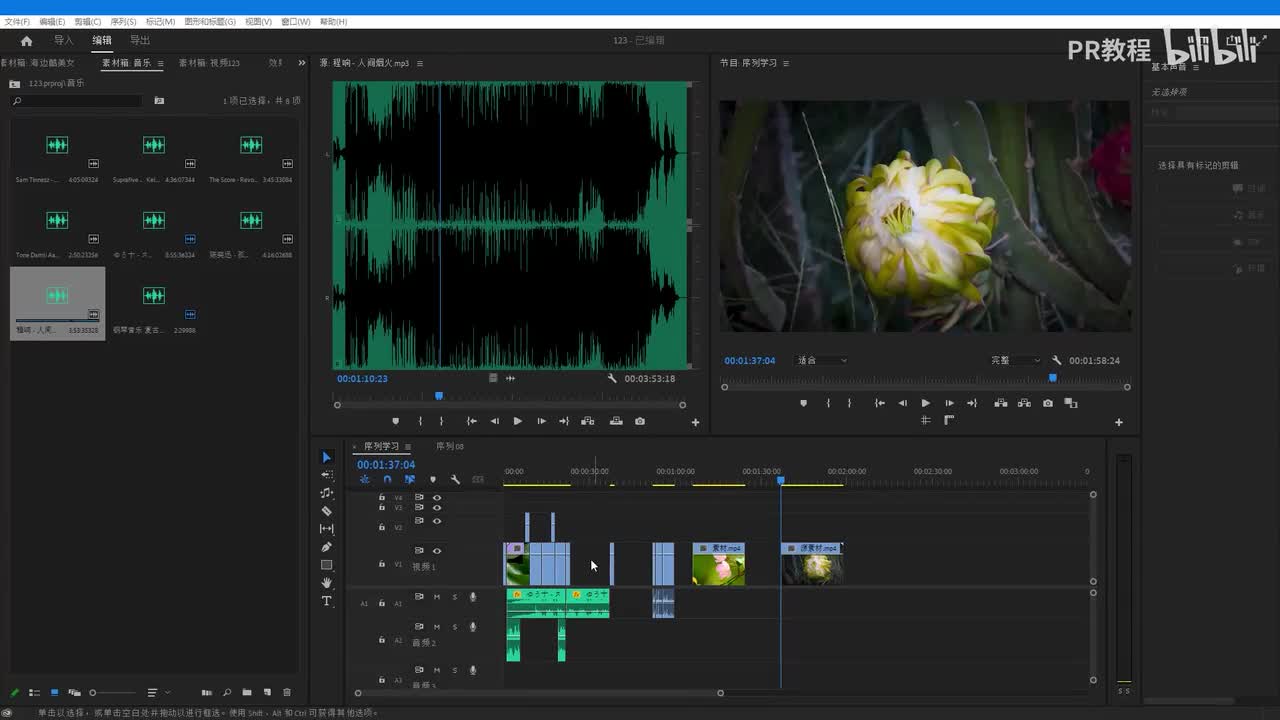Select the Hand tool
Viewport: 1280px width, 720px height.
(x=326, y=583)
